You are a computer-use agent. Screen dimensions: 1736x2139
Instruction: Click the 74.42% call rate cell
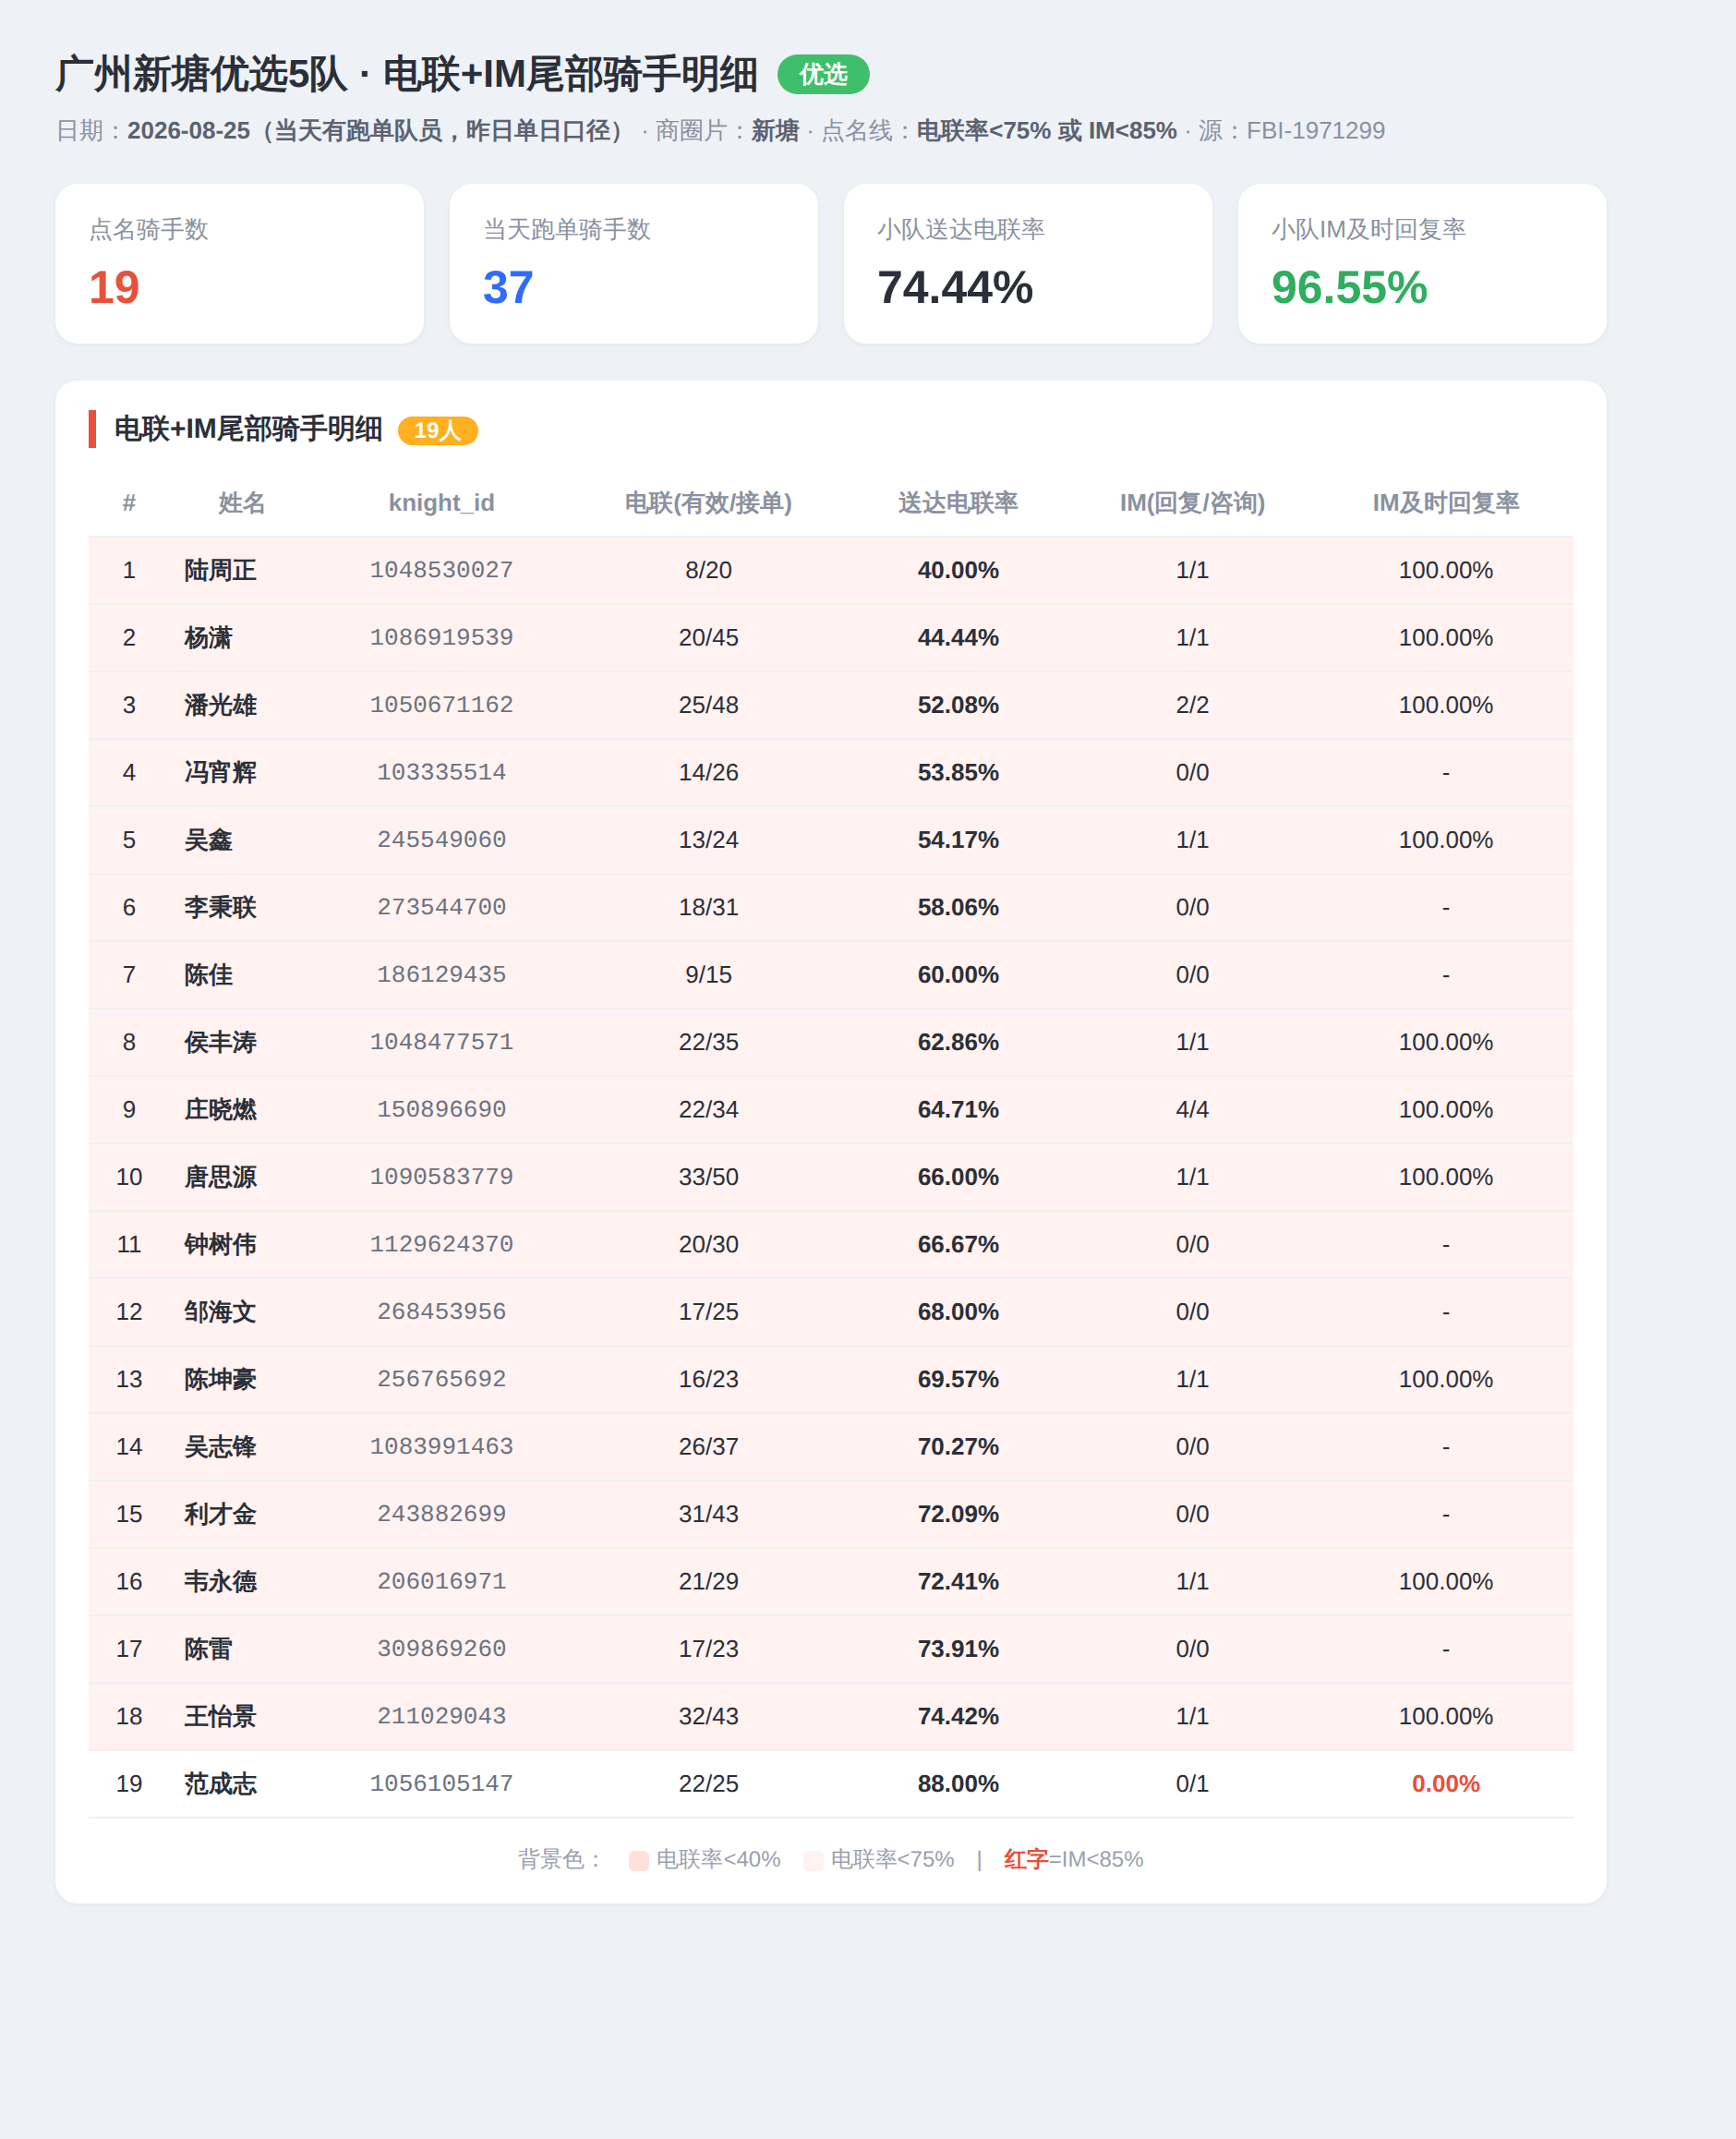(958, 1716)
